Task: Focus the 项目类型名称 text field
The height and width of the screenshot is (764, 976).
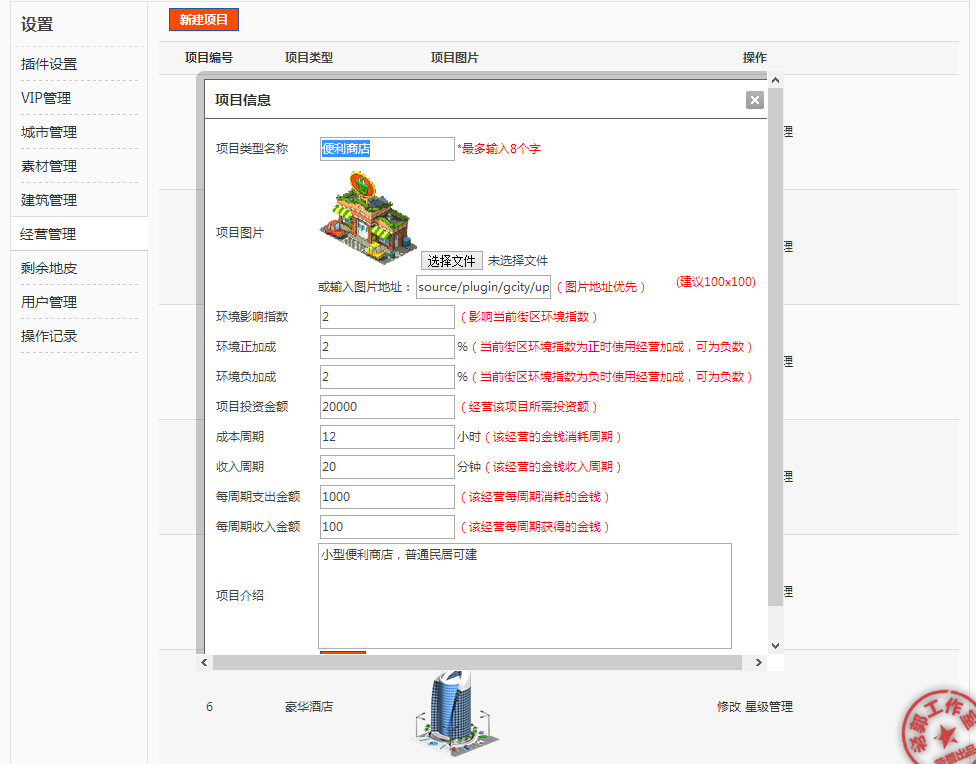Action: tap(387, 149)
